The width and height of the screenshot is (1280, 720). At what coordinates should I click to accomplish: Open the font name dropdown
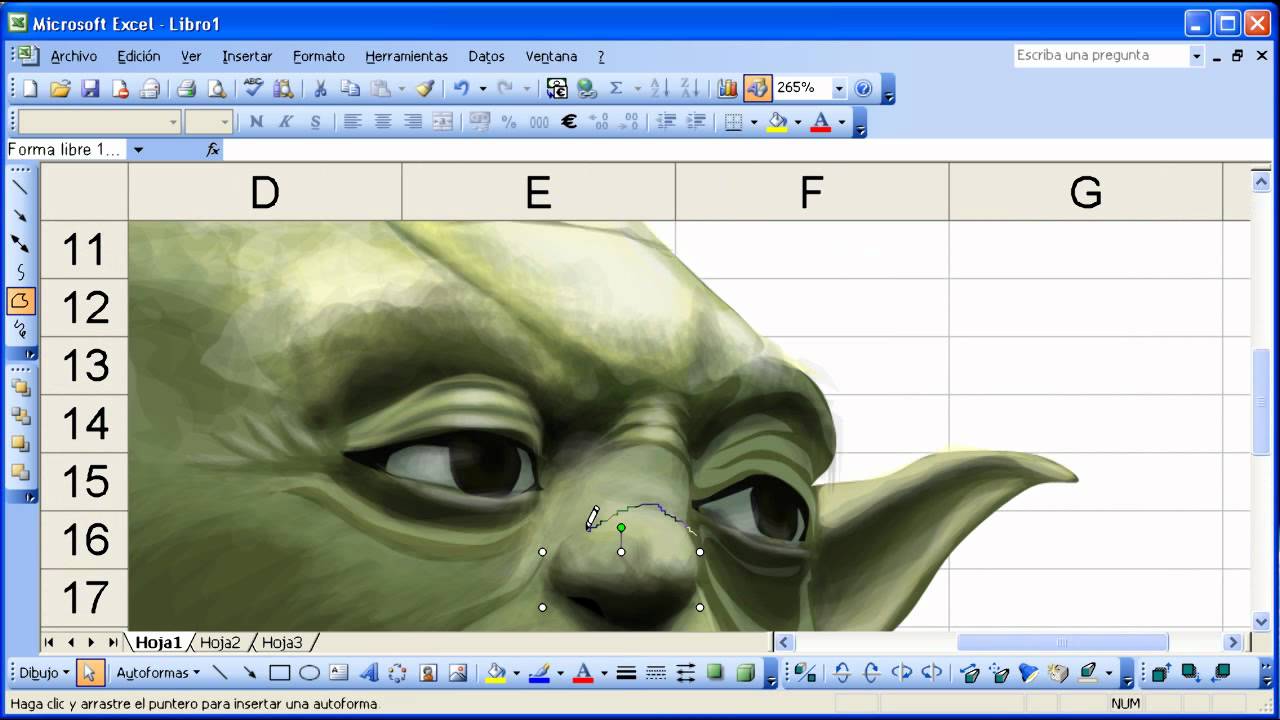click(x=173, y=122)
